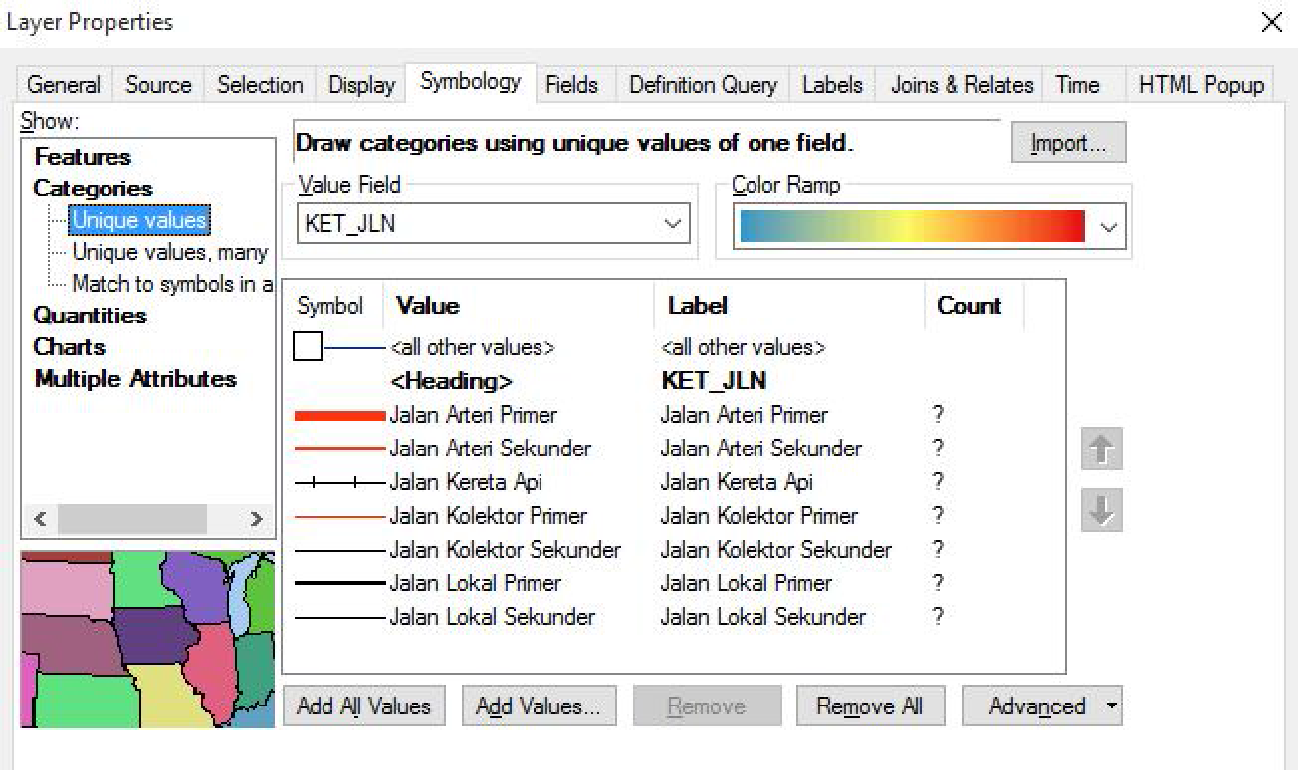Click the Jalan Lokal Primer line symbol
This screenshot has width=1298, height=770.
[340, 583]
